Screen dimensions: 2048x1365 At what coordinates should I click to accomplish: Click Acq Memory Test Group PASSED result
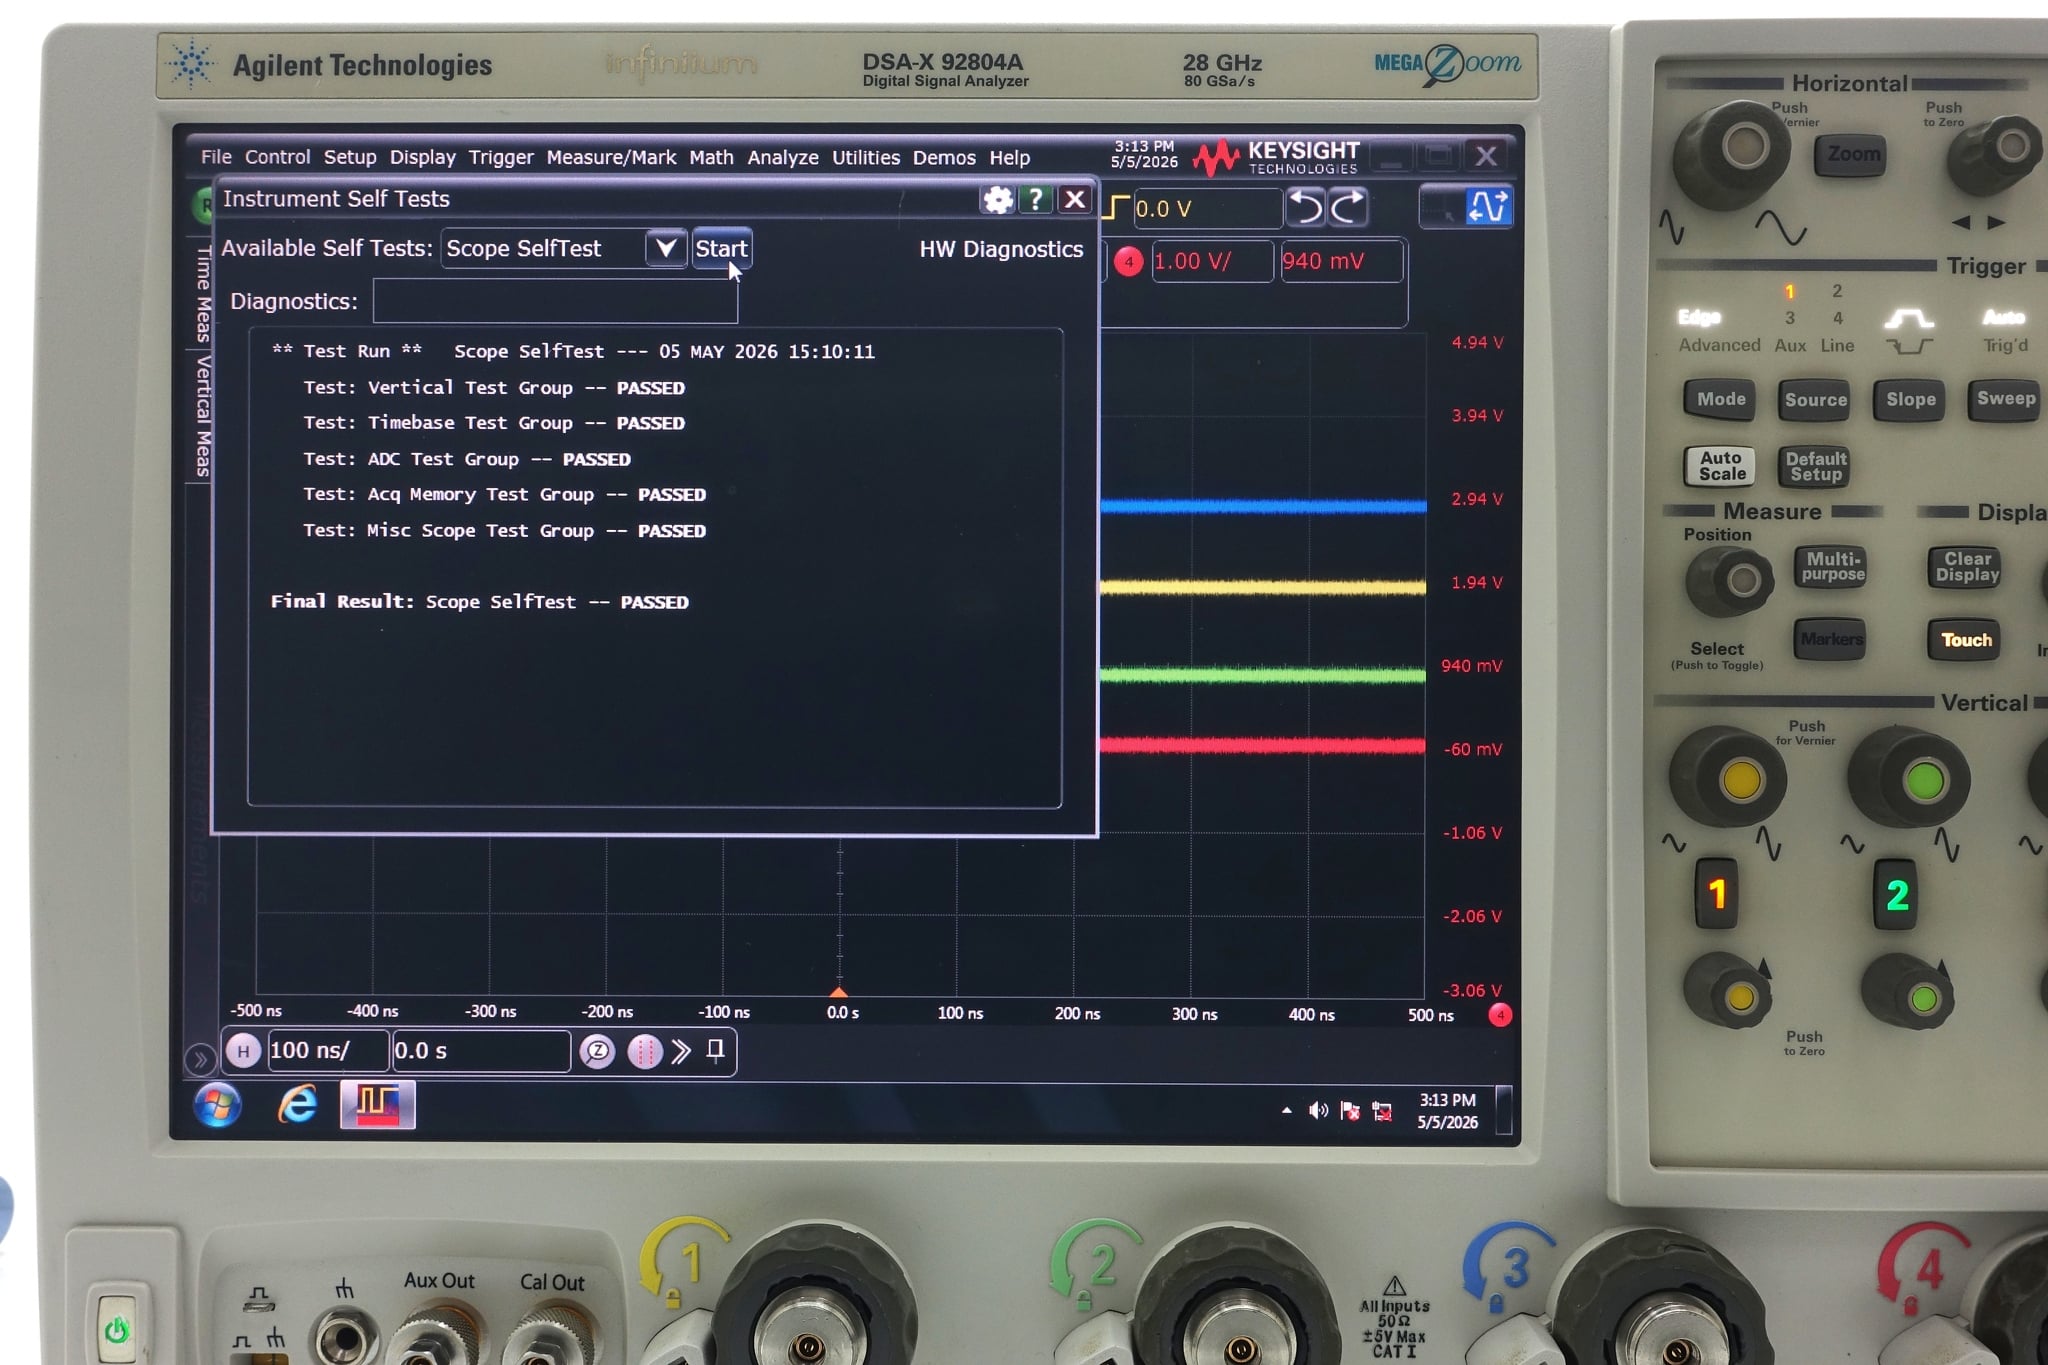505,495
